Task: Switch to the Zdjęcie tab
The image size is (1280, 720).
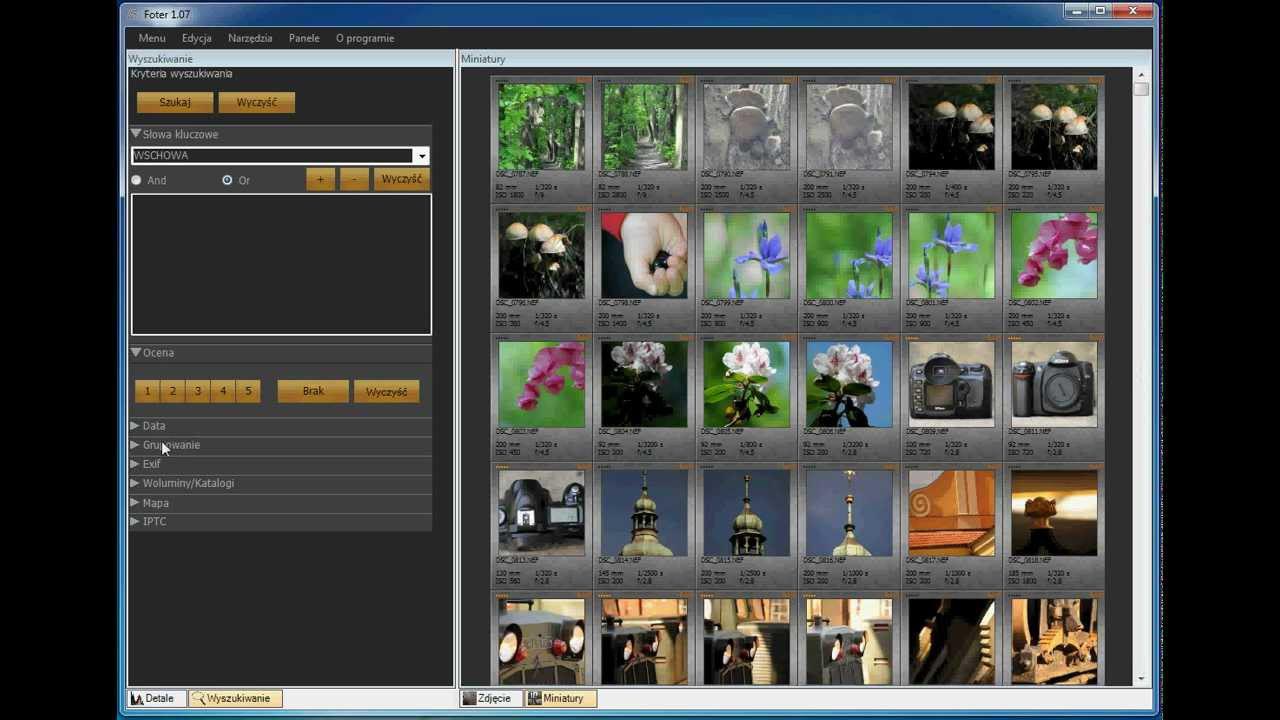Action: click(491, 698)
